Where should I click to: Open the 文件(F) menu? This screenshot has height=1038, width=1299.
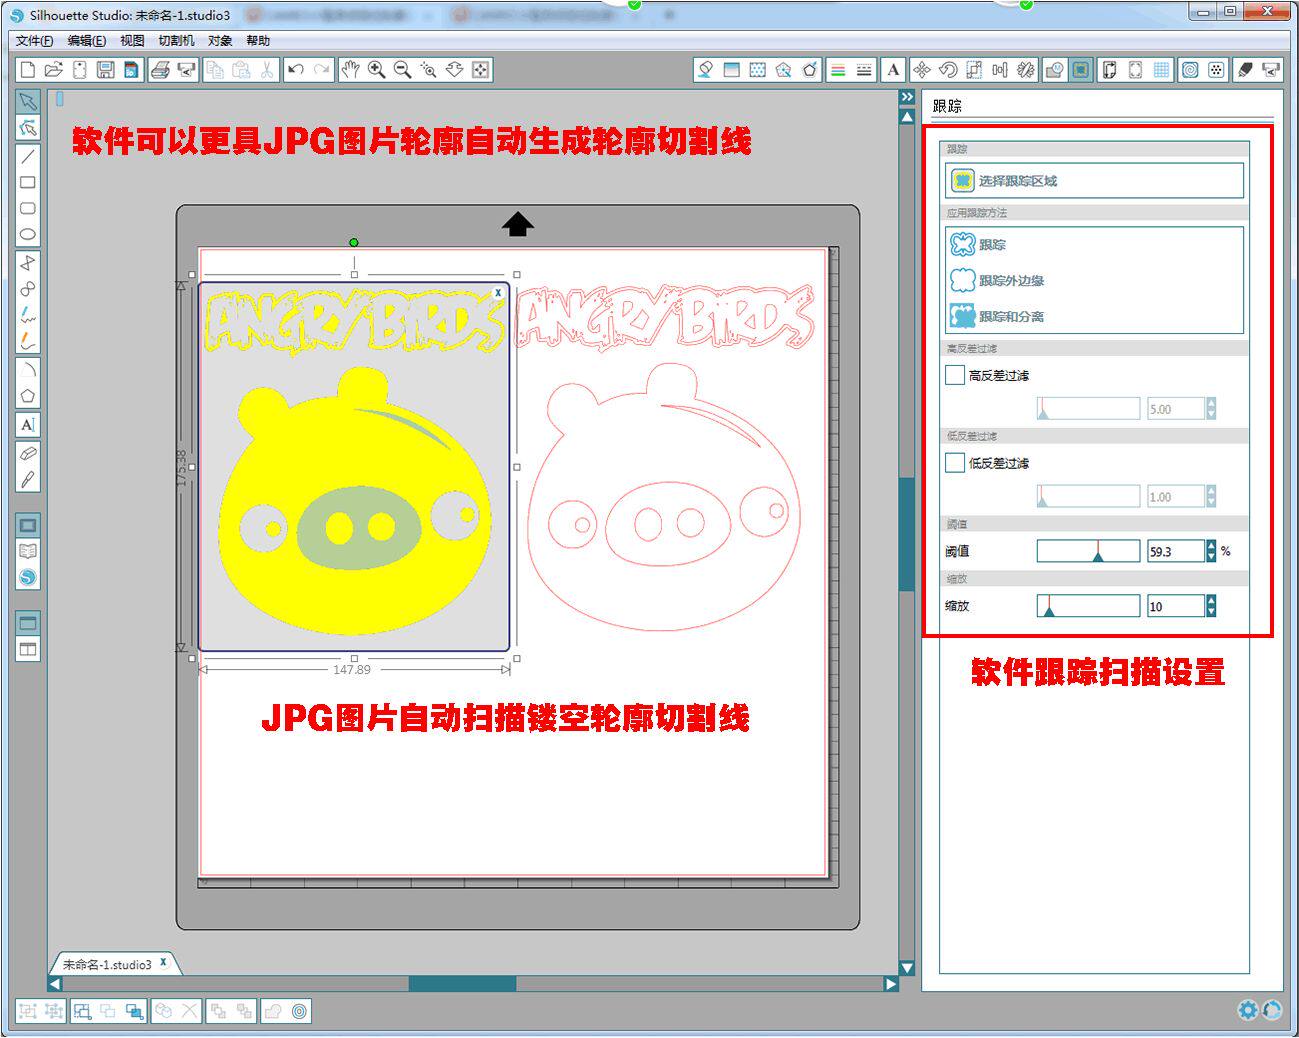coord(34,41)
